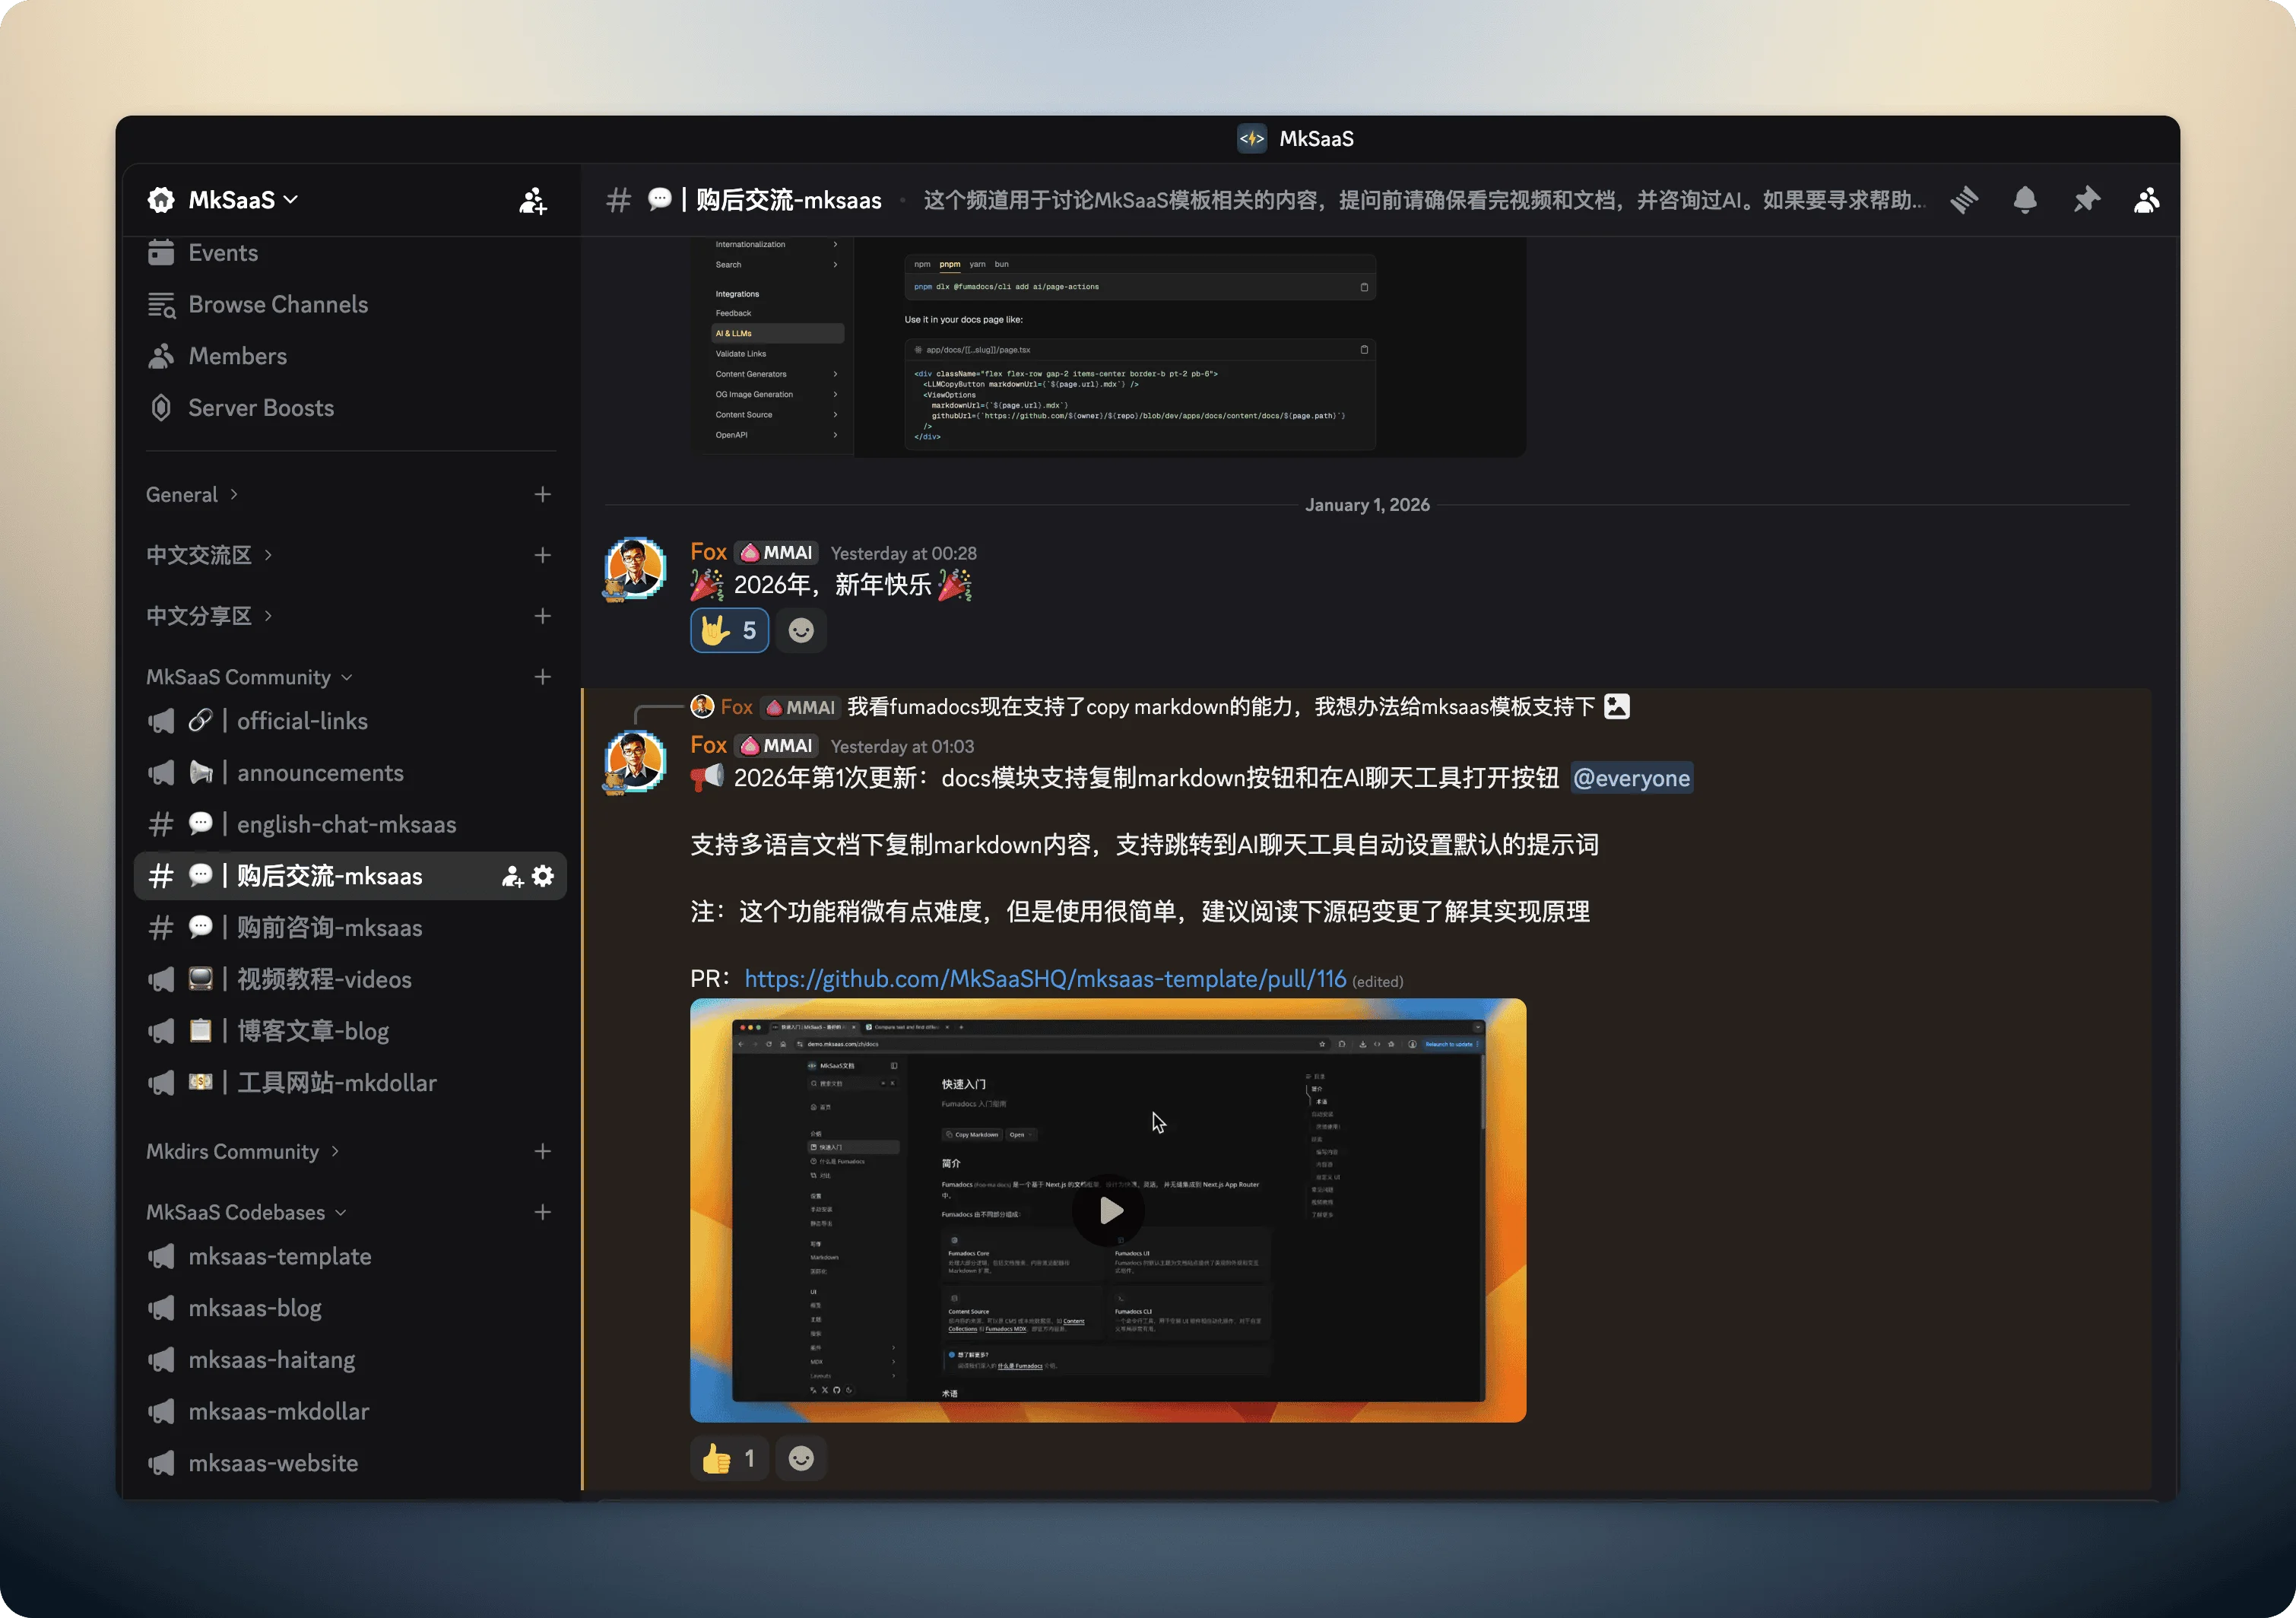Open the mksaas-website channel
Image resolution: width=2296 pixels, height=1618 pixels.
[x=350, y=1463]
